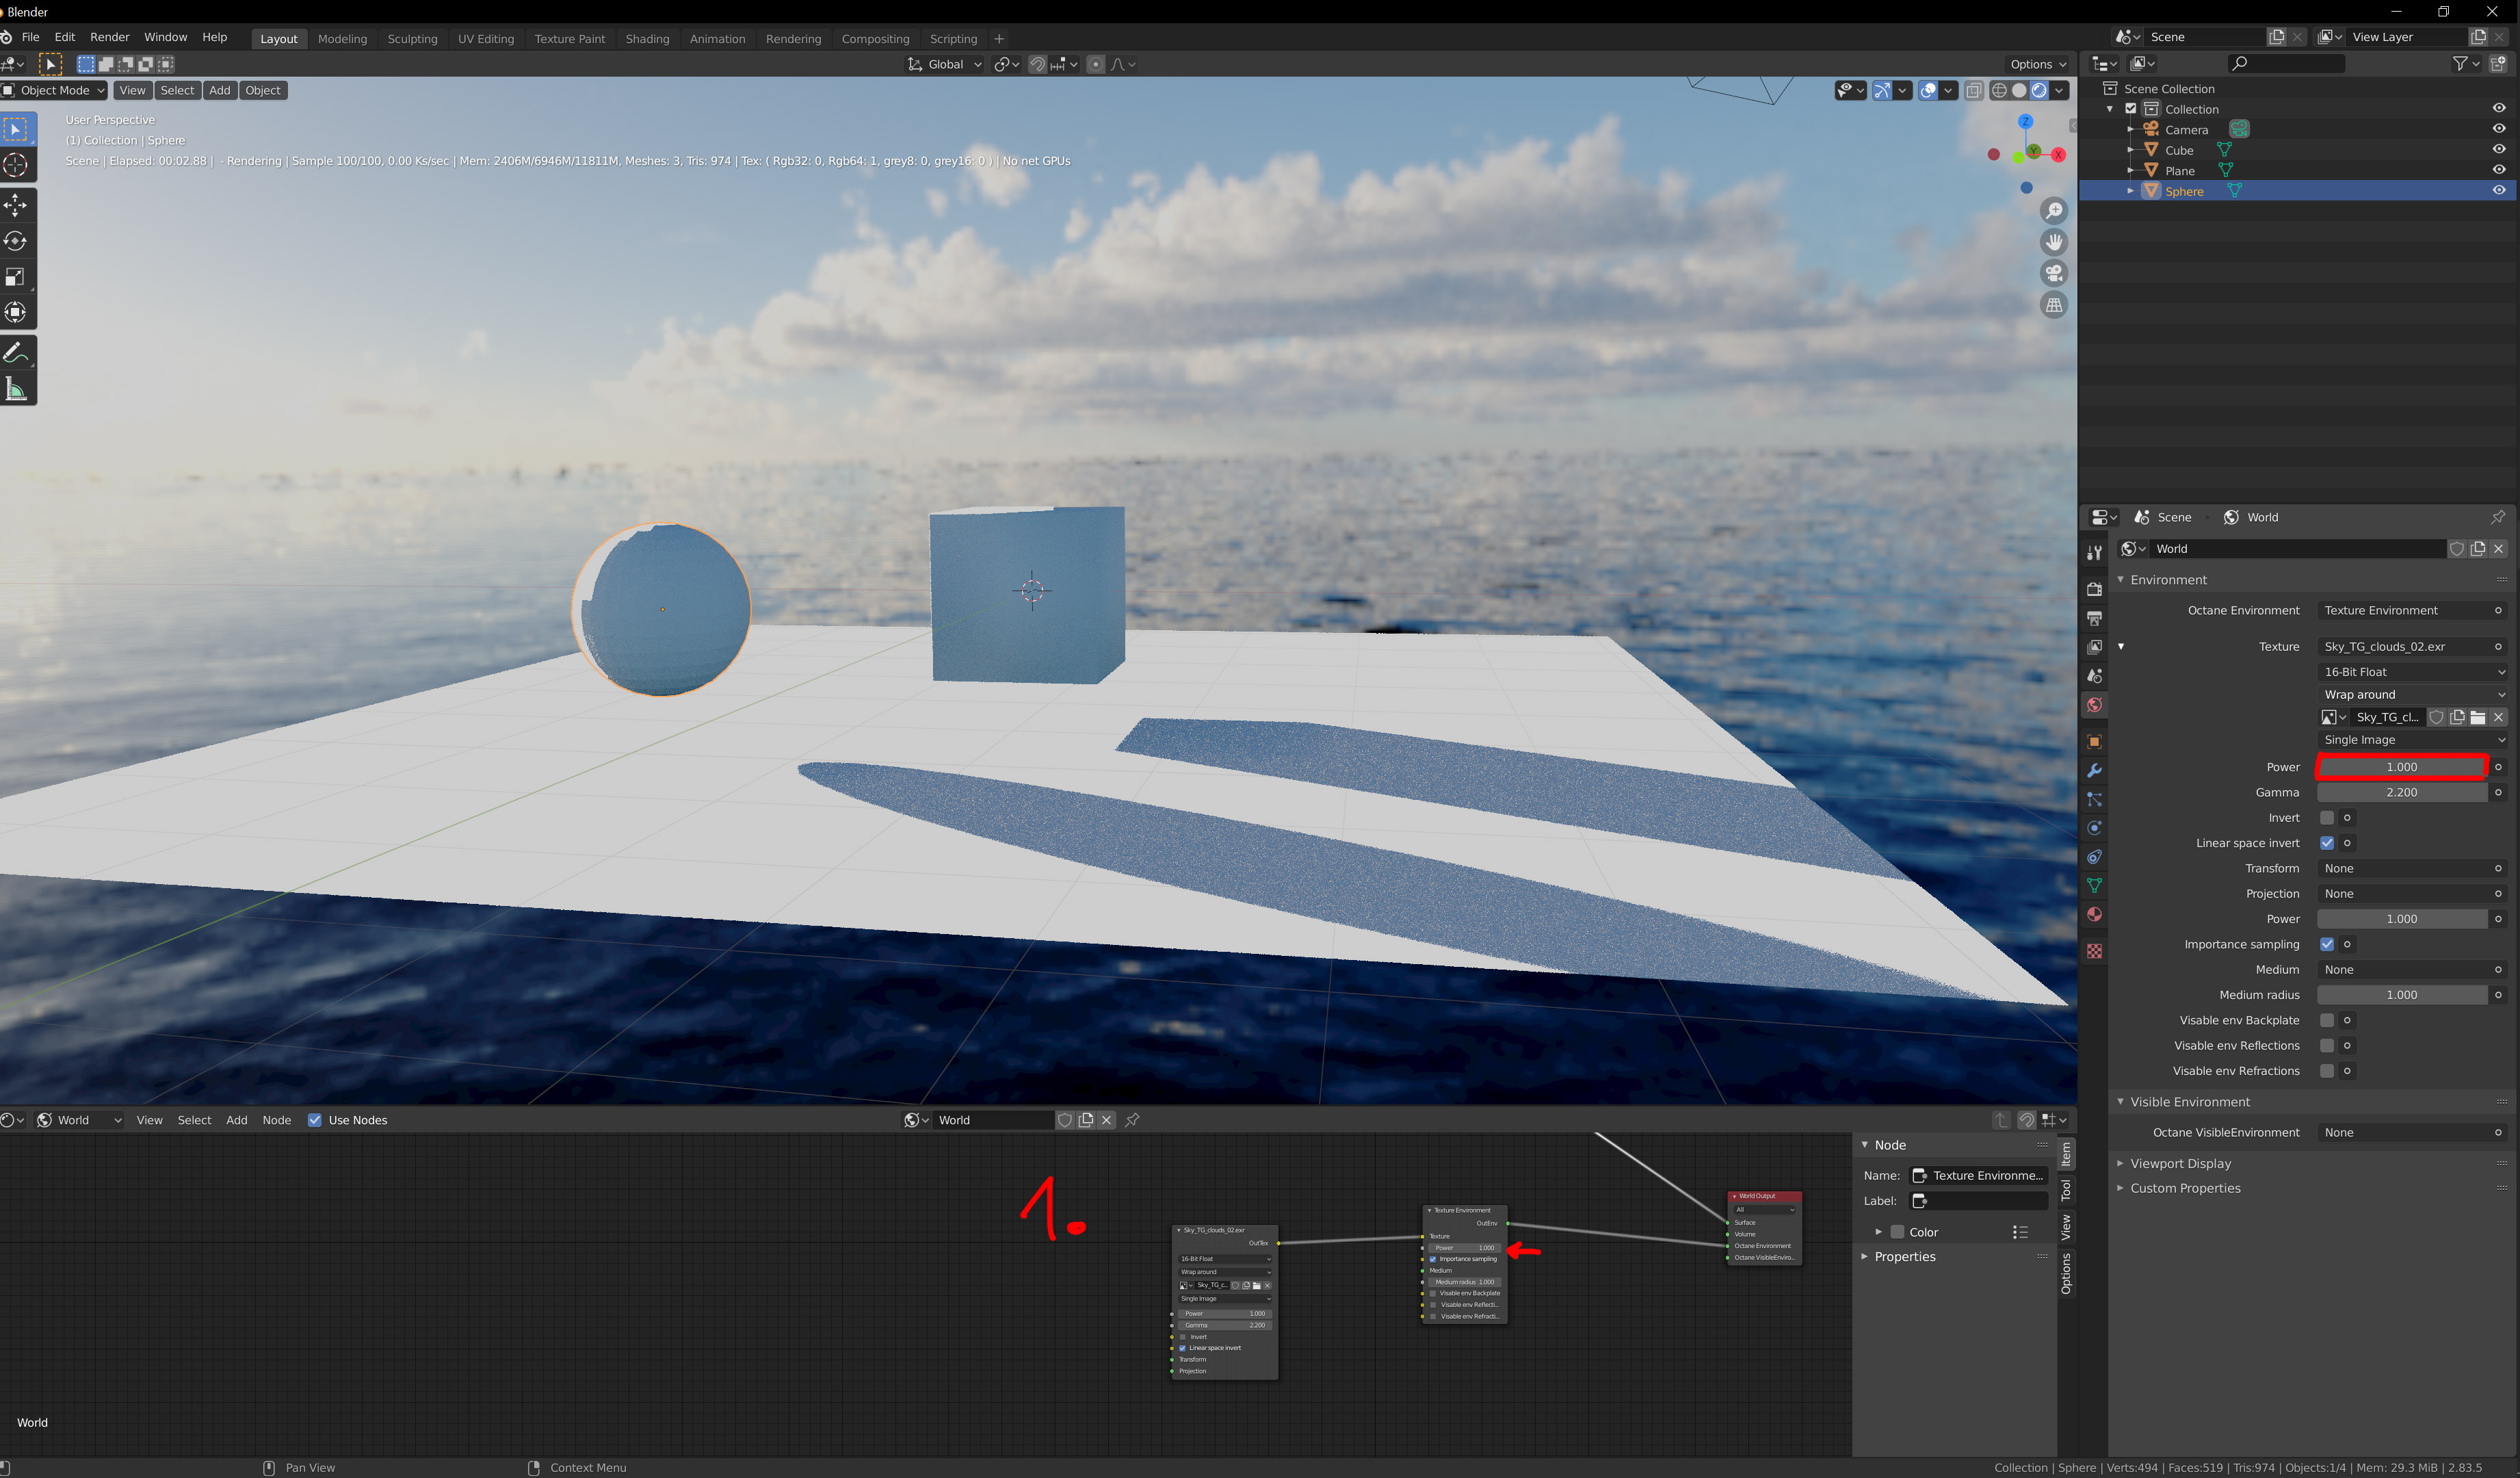Open the Object Mode dropdown
Image resolution: width=2520 pixels, height=1478 pixels.
(x=56, y=91)
